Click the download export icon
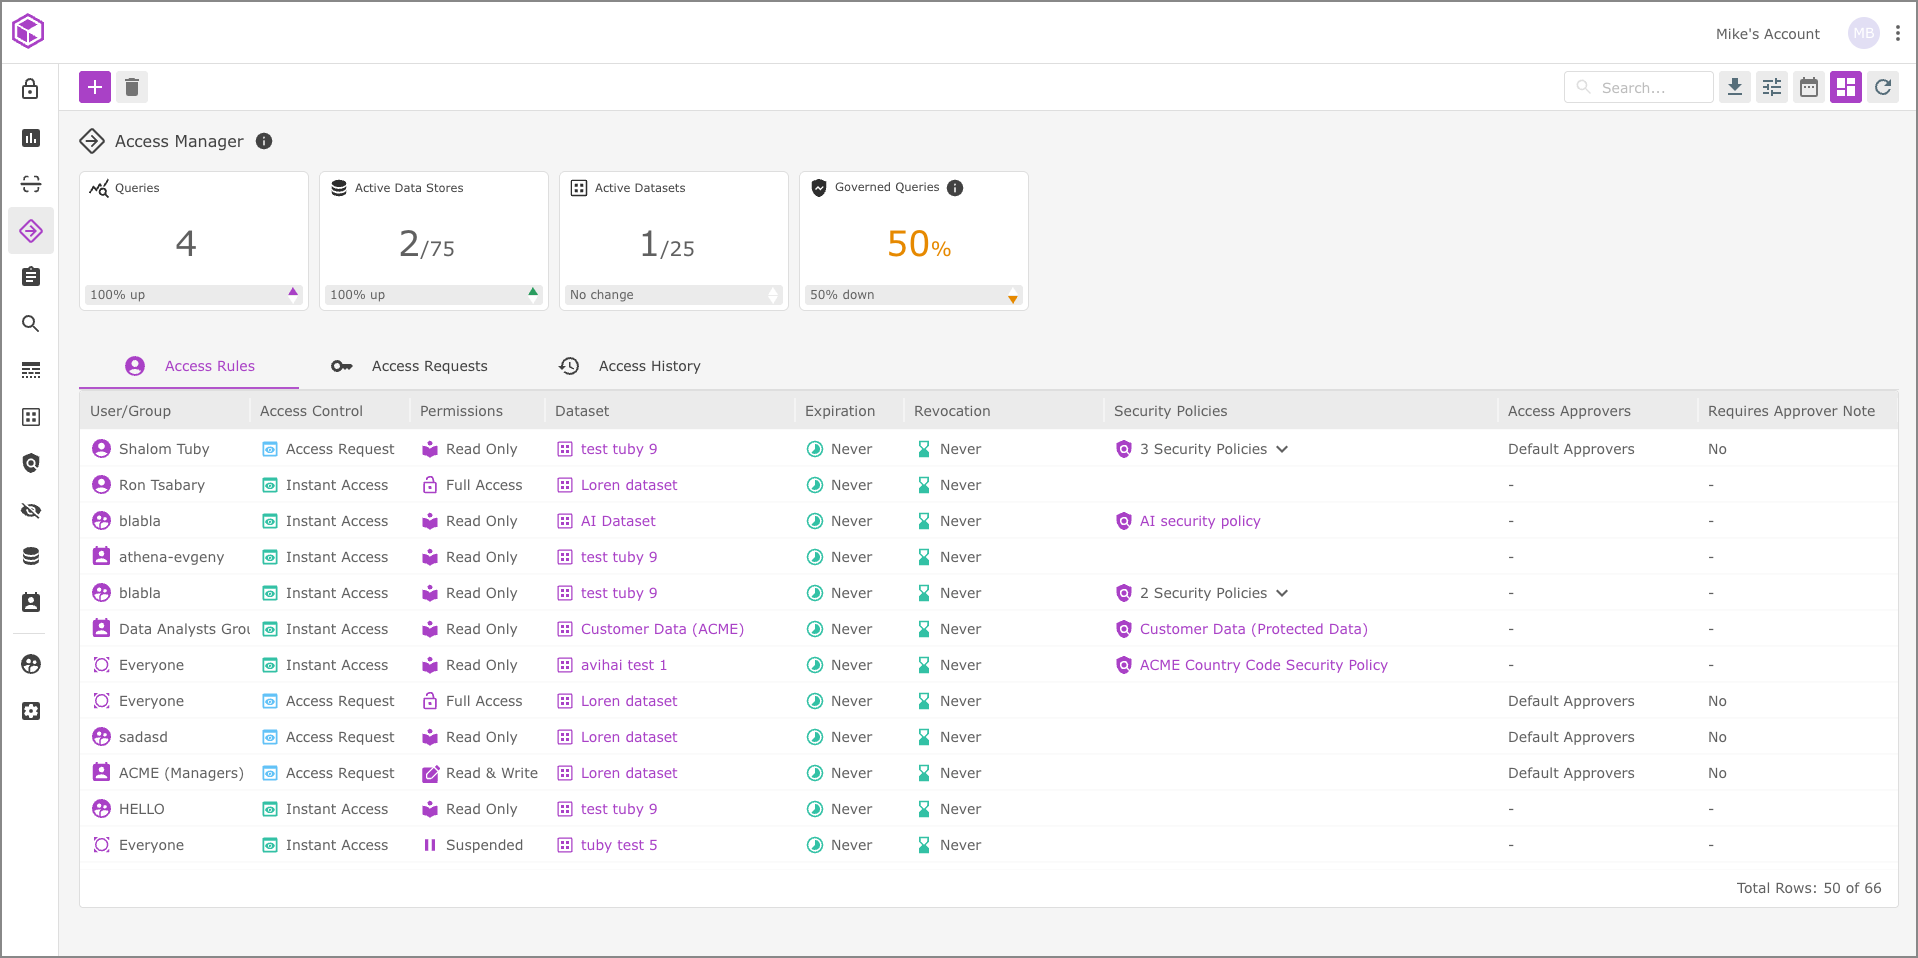Image resolution: width=1918 pixels, height=958 pixels. (1735, 87)
